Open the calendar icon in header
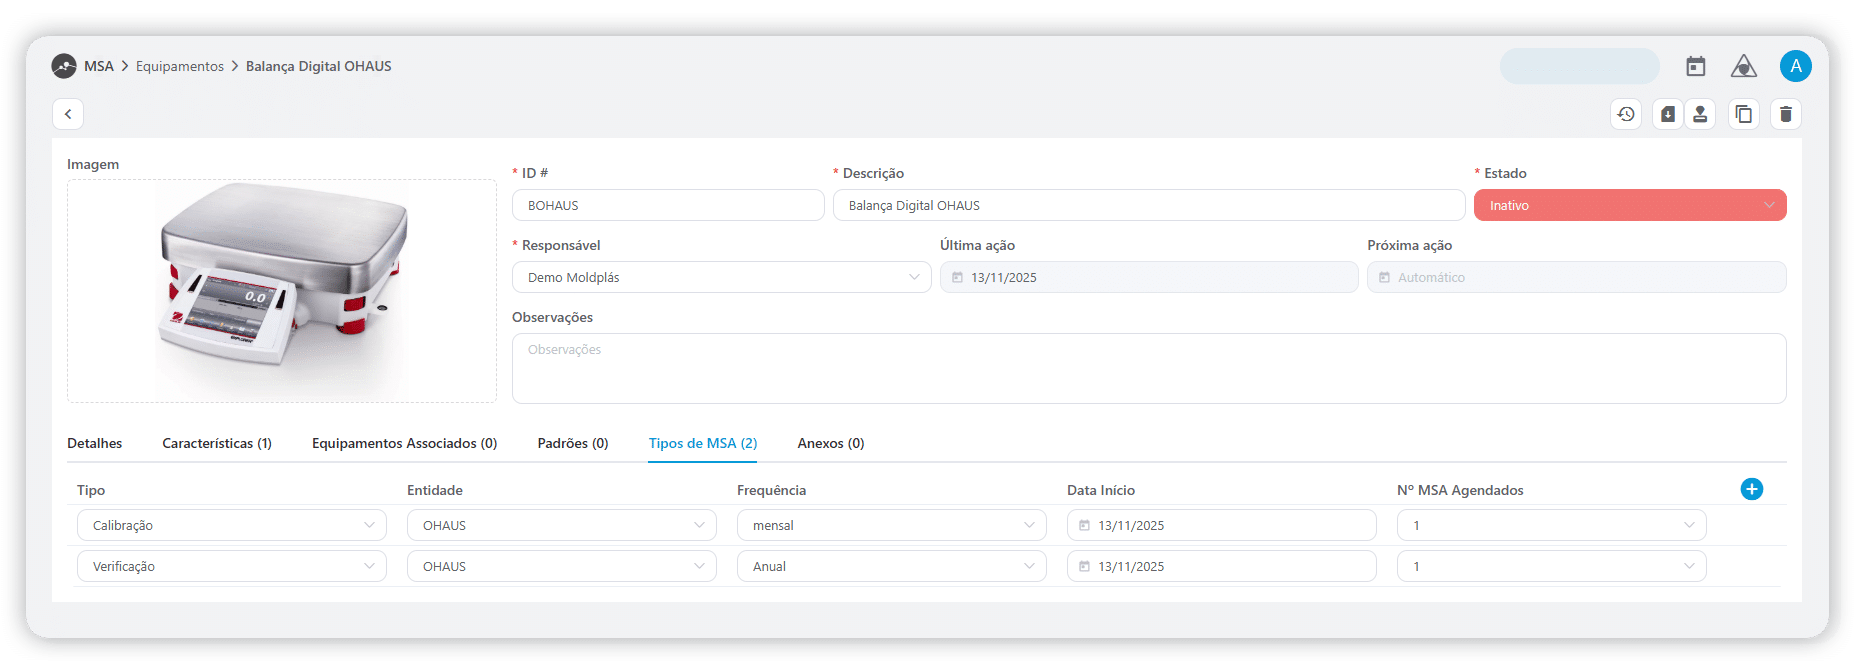 click(x=1696, y=66)
